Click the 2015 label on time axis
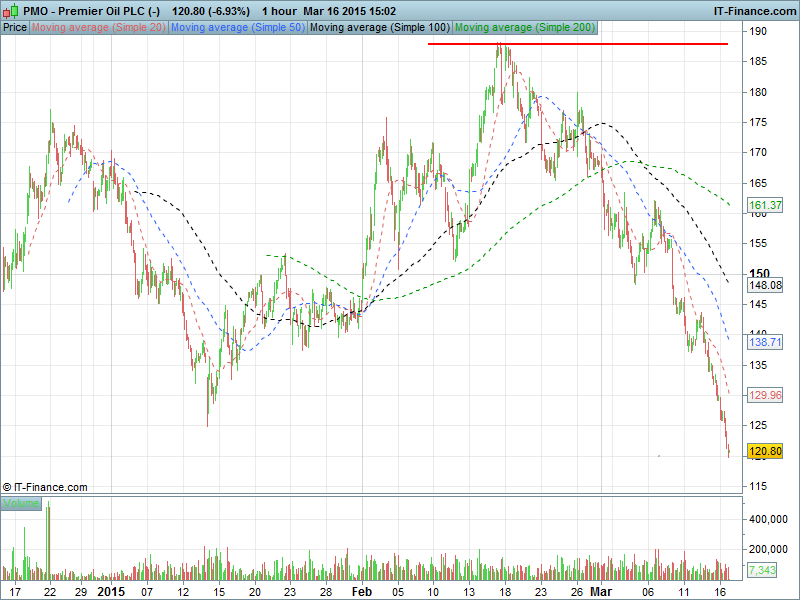The height and width of the screenshot is (600, 800). 111,591
